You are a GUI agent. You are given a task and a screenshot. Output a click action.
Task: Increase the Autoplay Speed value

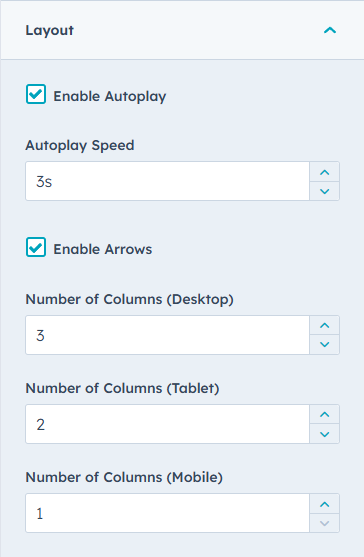pyautogui.click(x=325, y=172)
